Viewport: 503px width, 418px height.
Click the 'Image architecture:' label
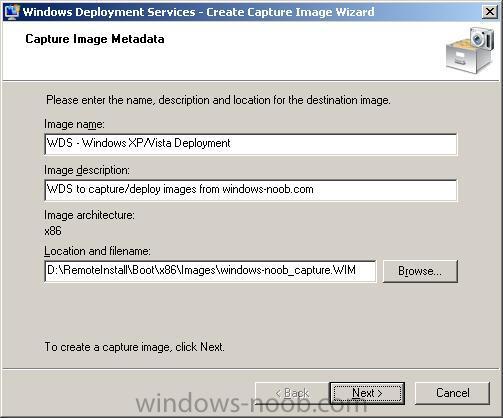pos(89,215)
